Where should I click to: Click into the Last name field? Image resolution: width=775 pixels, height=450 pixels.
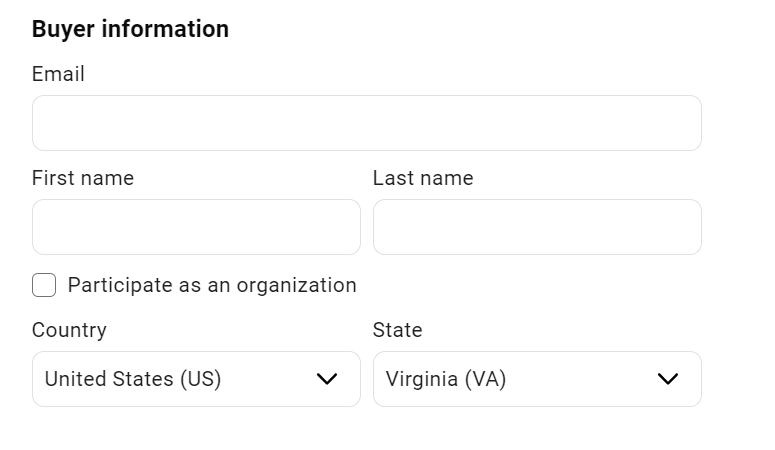point(537,227)
